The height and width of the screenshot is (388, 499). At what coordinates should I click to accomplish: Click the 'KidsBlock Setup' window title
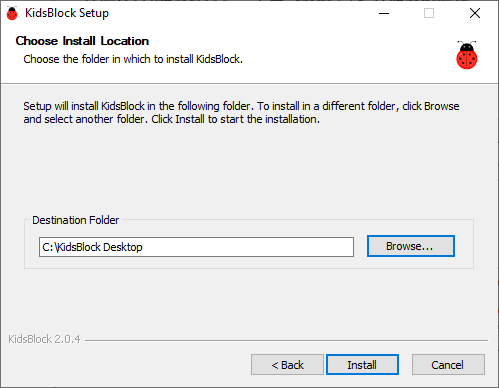pyautogui.click(x=67, y=13)
